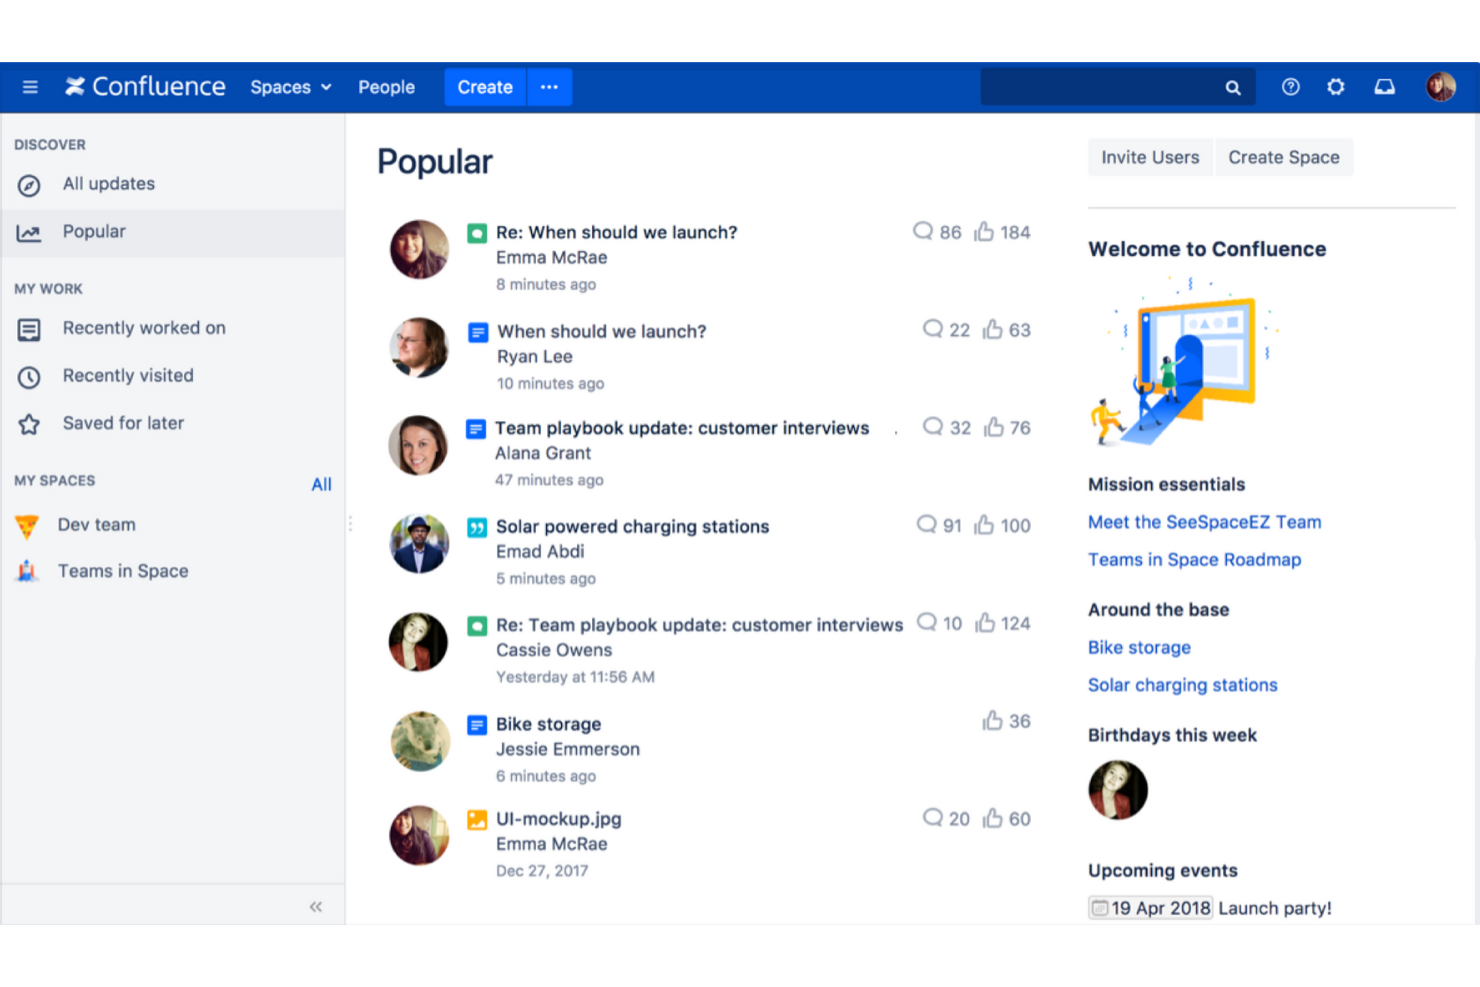This screenshot has width=1480, height=987.
Task: Open the help question mark icon
Action: click(x=1290, y=87)
